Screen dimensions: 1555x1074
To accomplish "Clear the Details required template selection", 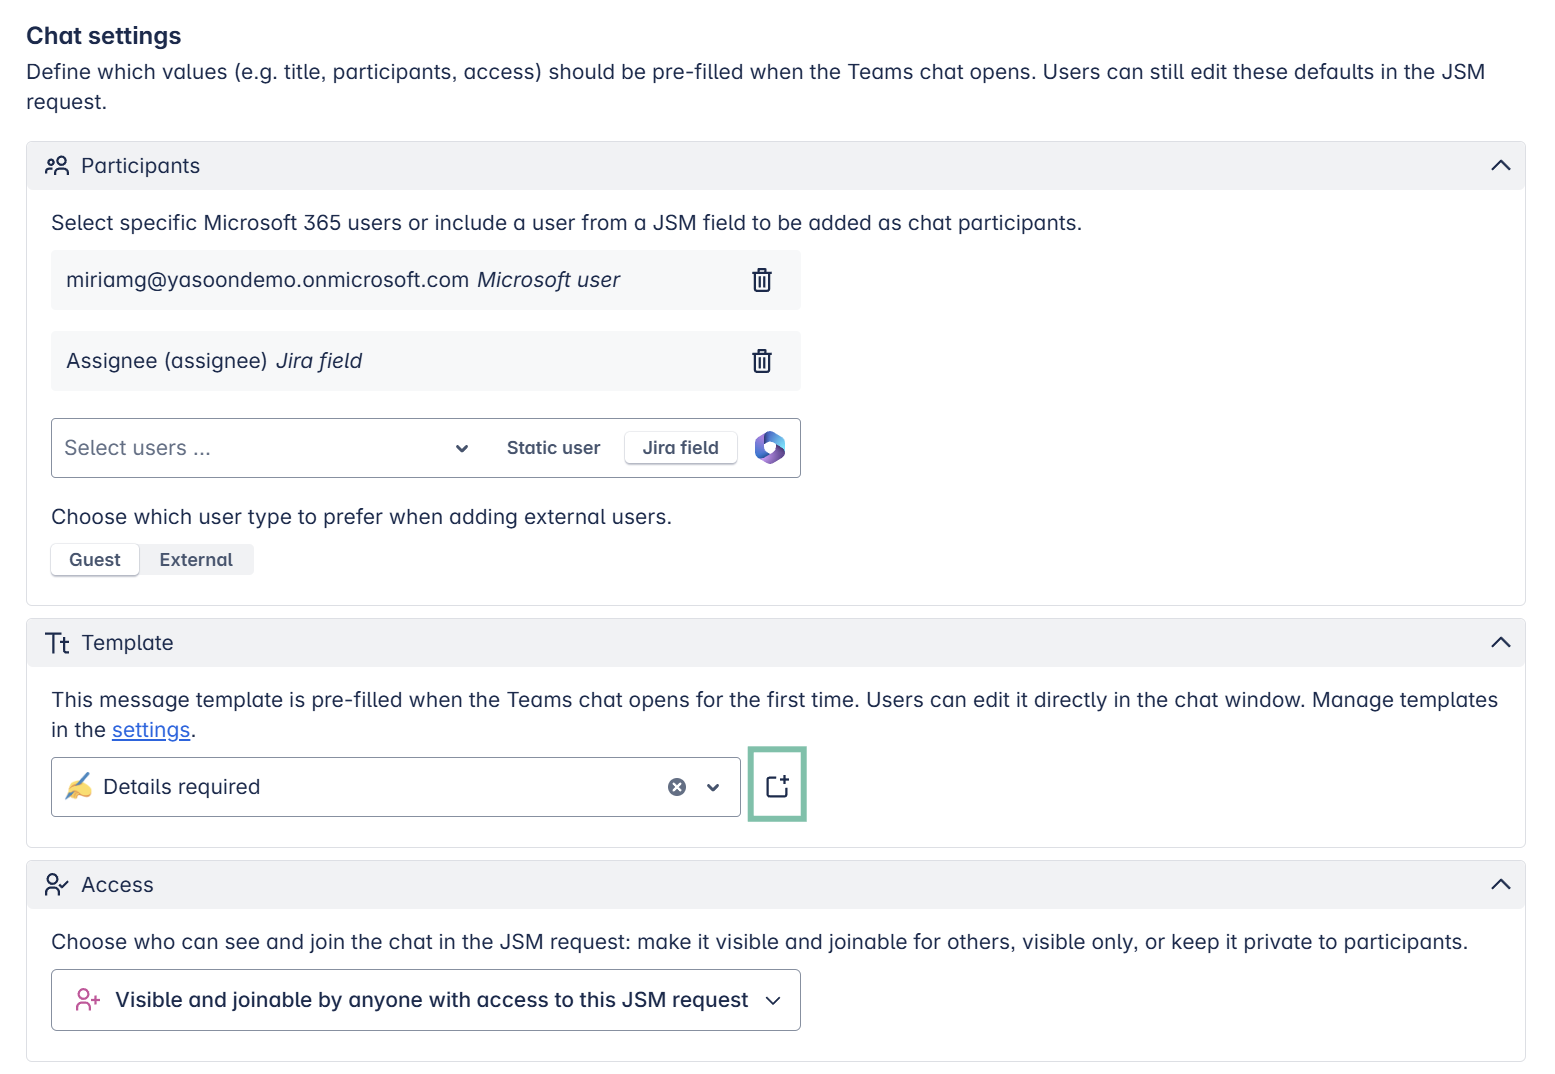I will pyautogui.click(x=677, y=787).
